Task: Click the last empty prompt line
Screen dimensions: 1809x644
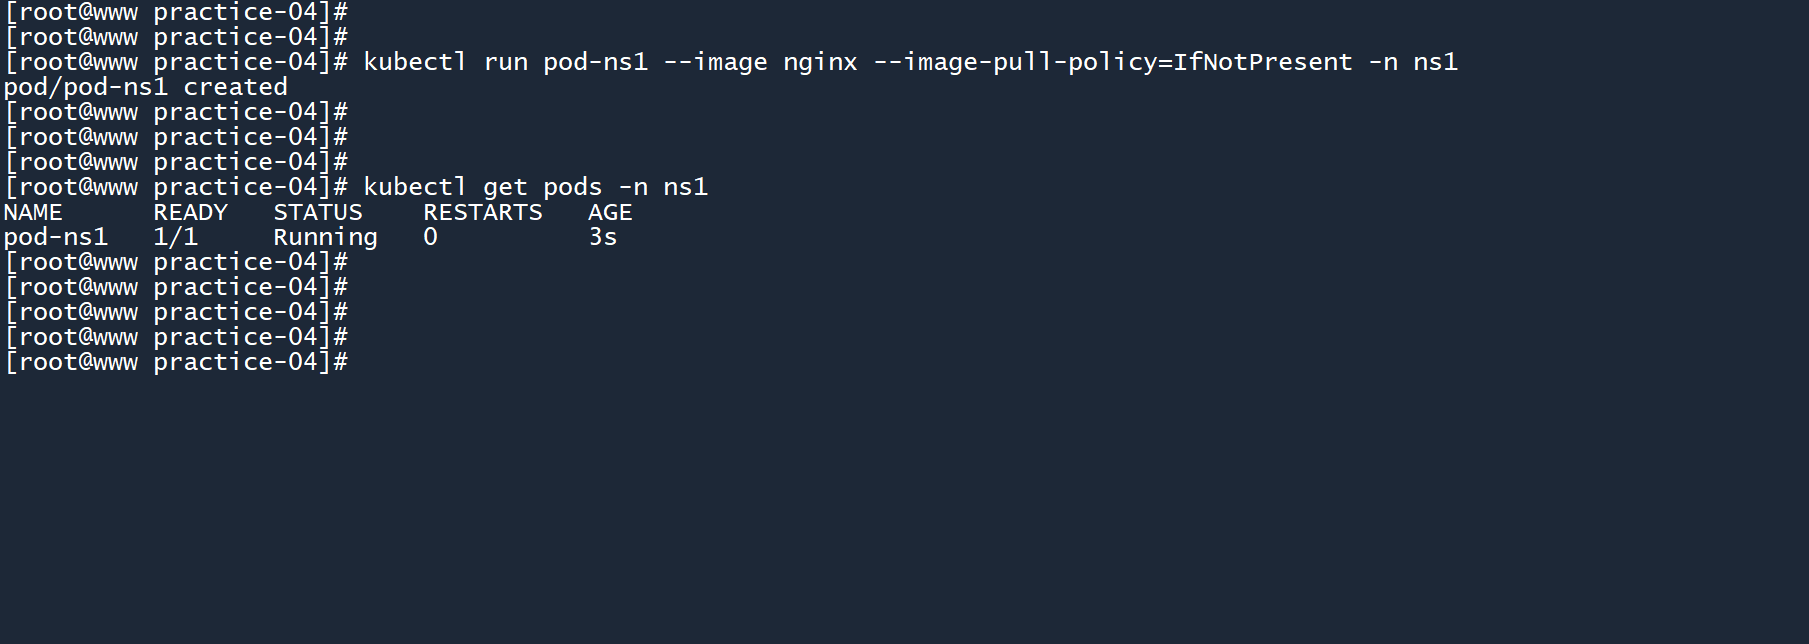Action: pyautogui.click(x=176, y=362)
